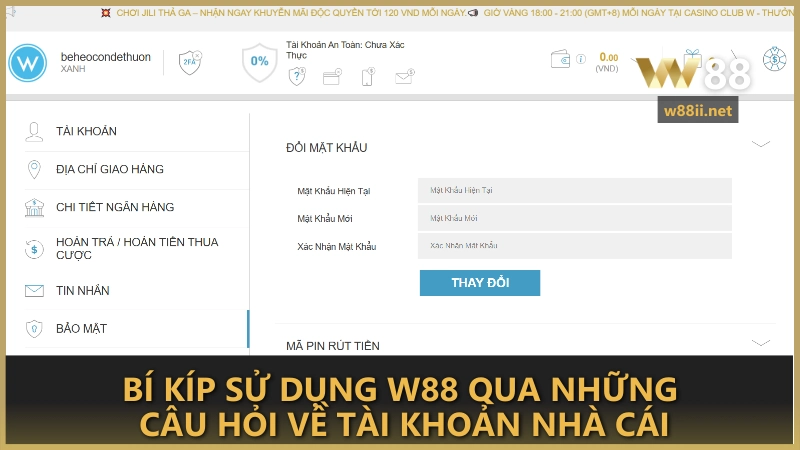Image resolution: width=800 pixels, height=450 pixels.
Task: Click the dollar wheel icon
Action: [774, 59]
